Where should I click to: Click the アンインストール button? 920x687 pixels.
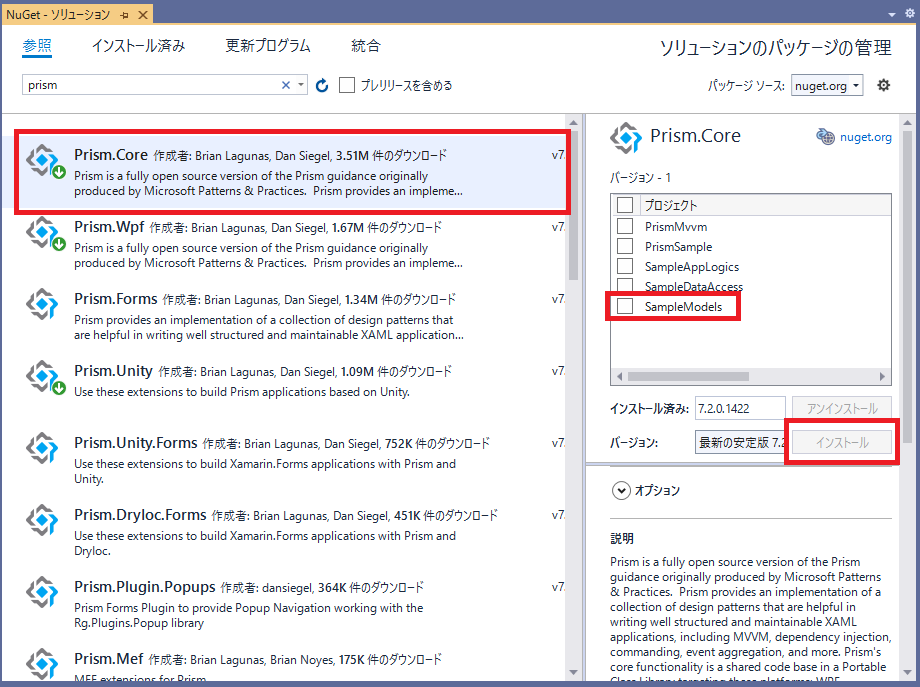click(x=842, y=408)
